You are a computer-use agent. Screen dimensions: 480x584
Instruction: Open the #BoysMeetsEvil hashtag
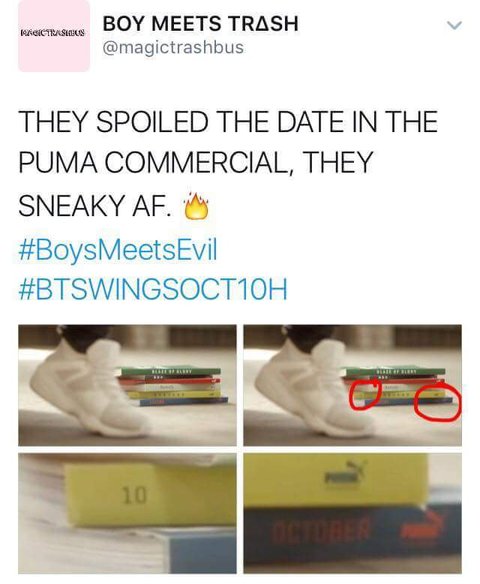[118, 250]
